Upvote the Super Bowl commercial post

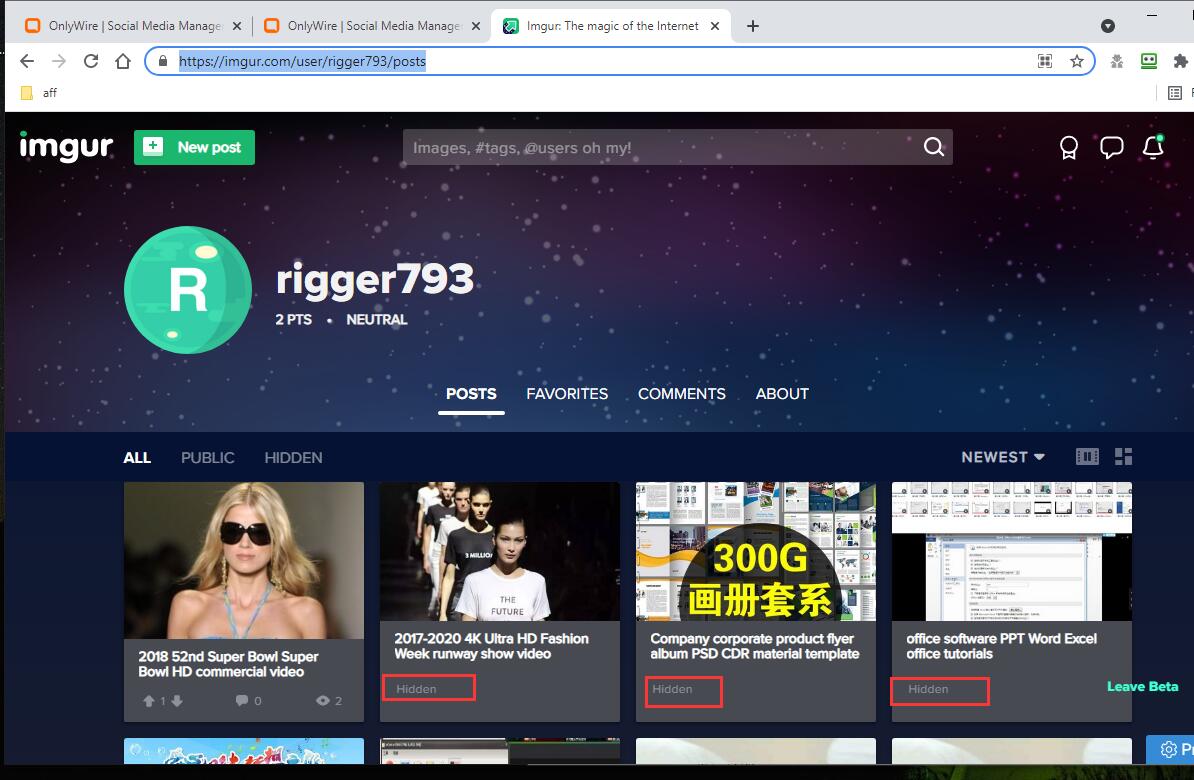[149, 701]
